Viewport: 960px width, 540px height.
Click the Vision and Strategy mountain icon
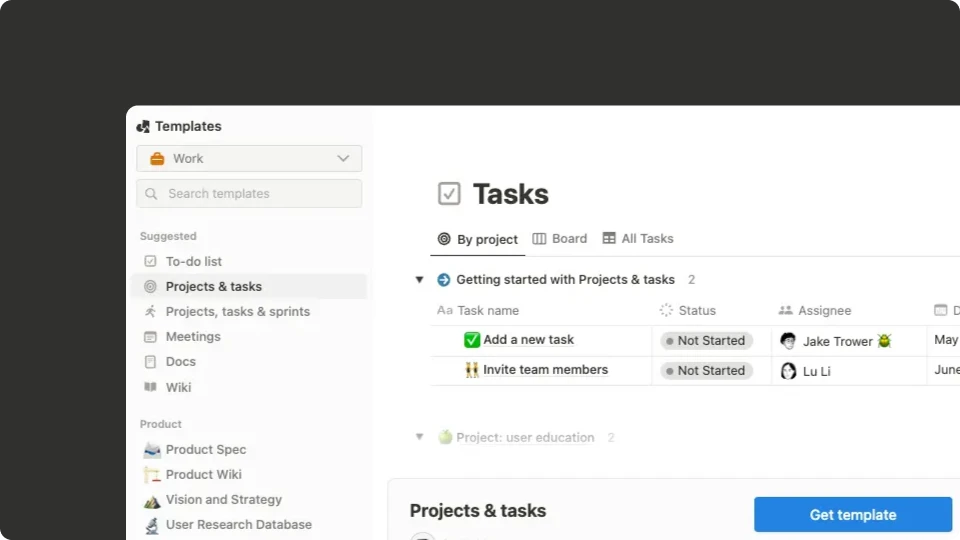[152, 501]
